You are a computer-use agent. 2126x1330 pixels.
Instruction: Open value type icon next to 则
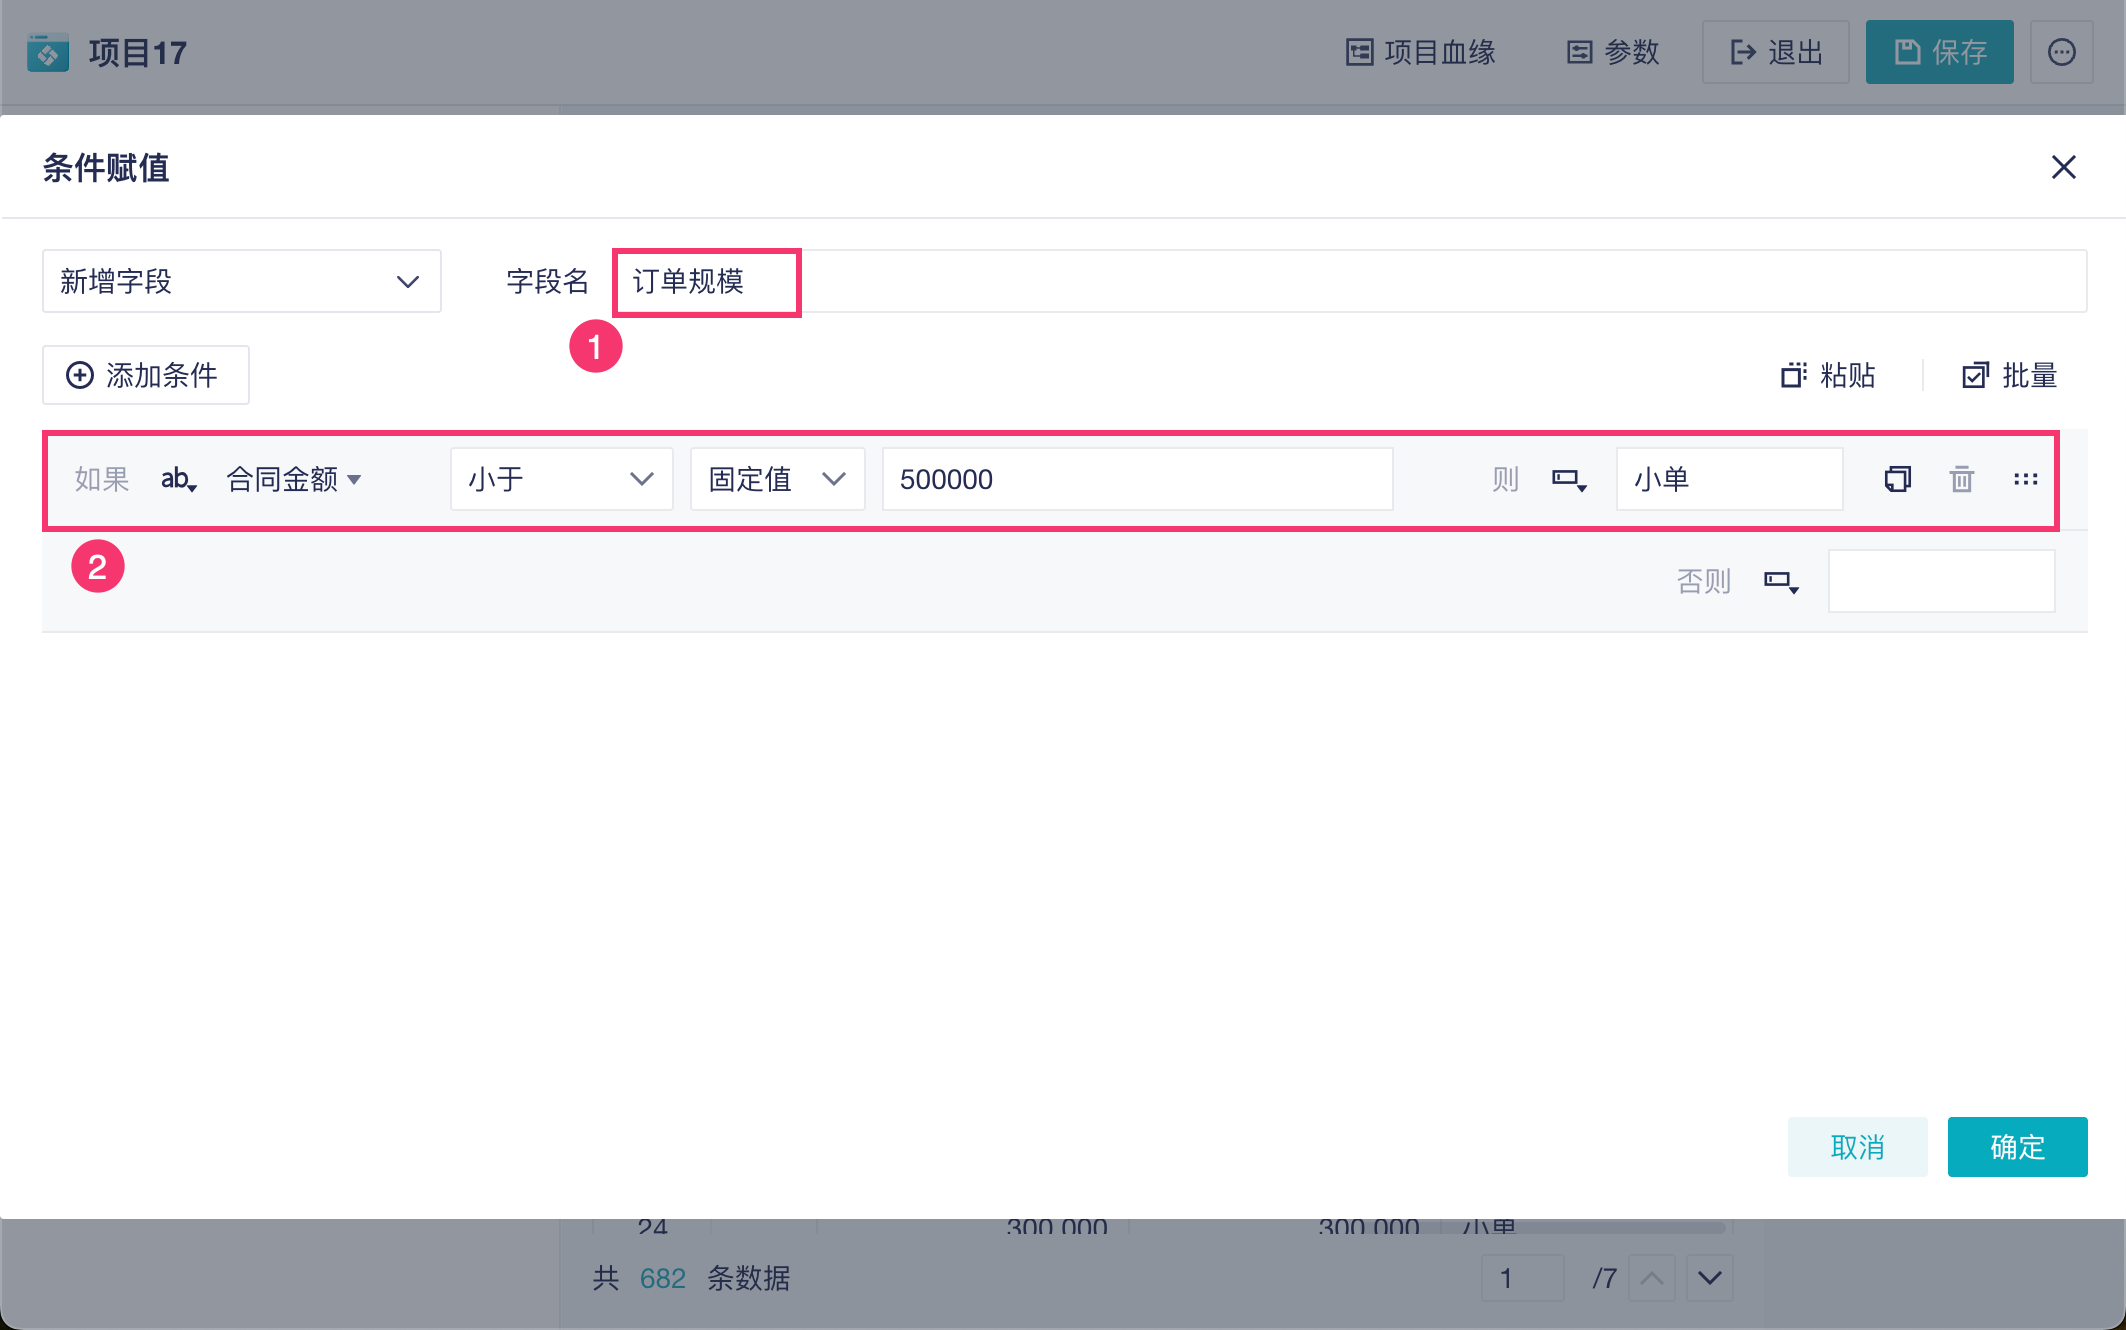point(1568,479)
